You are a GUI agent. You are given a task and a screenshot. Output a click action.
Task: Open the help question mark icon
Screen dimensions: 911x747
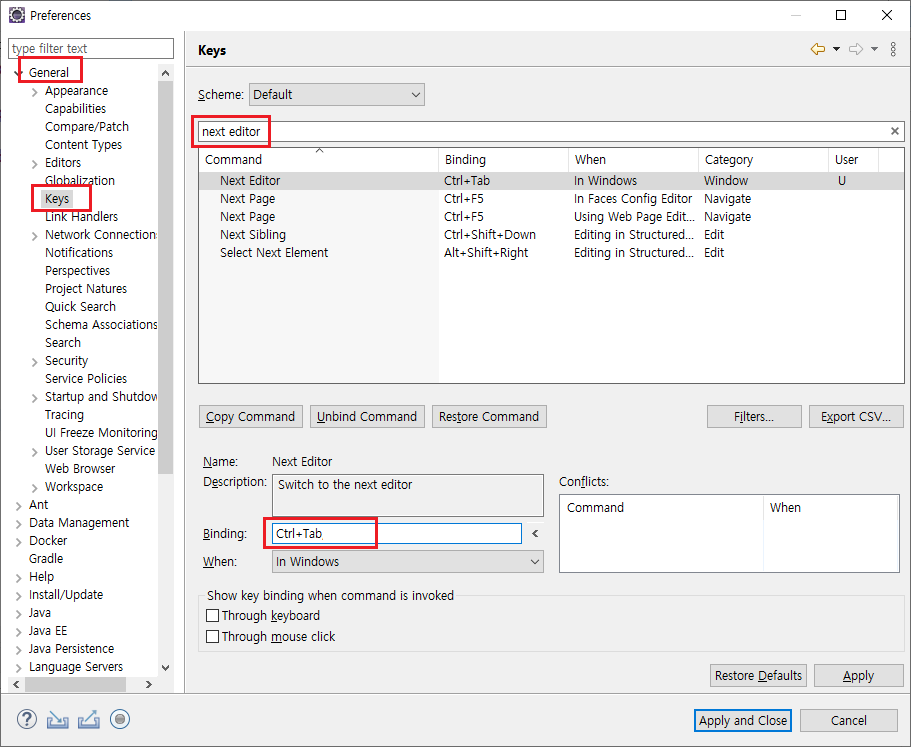click(x=27, y=719)
